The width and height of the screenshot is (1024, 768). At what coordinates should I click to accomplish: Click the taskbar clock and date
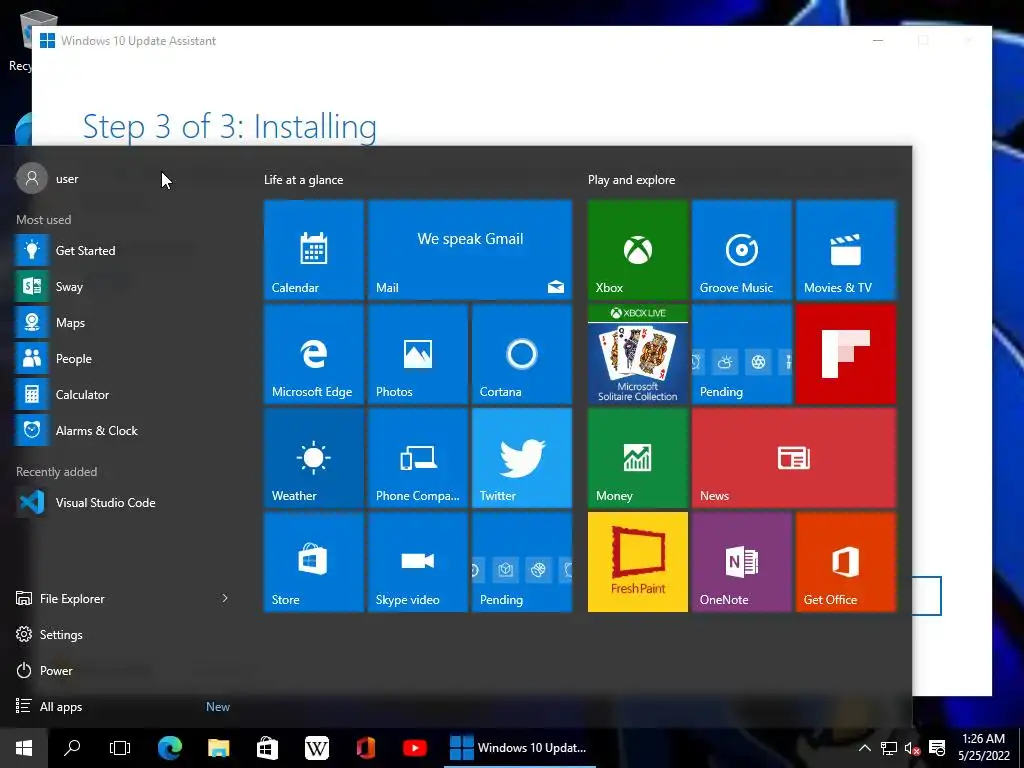point(984,748)
